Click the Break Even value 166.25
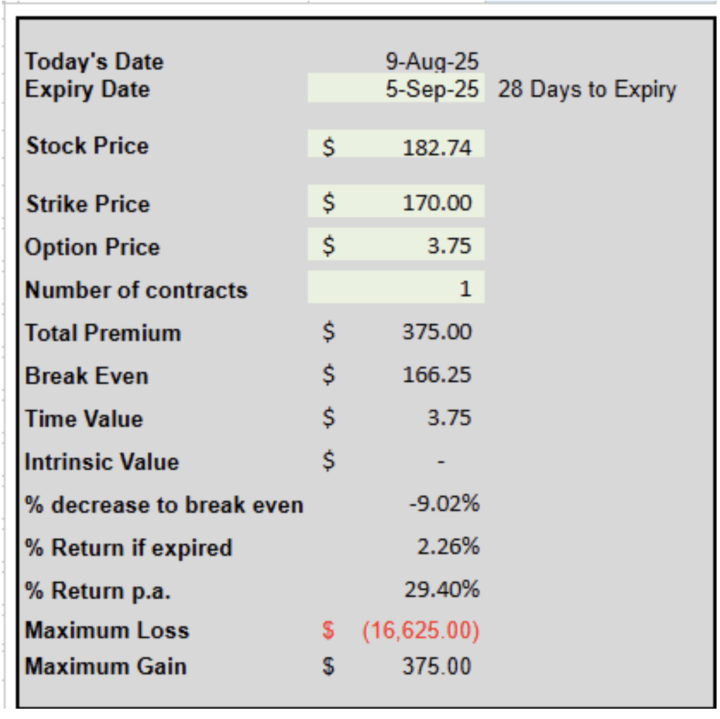720x719 pixels. tap(396, 374)
